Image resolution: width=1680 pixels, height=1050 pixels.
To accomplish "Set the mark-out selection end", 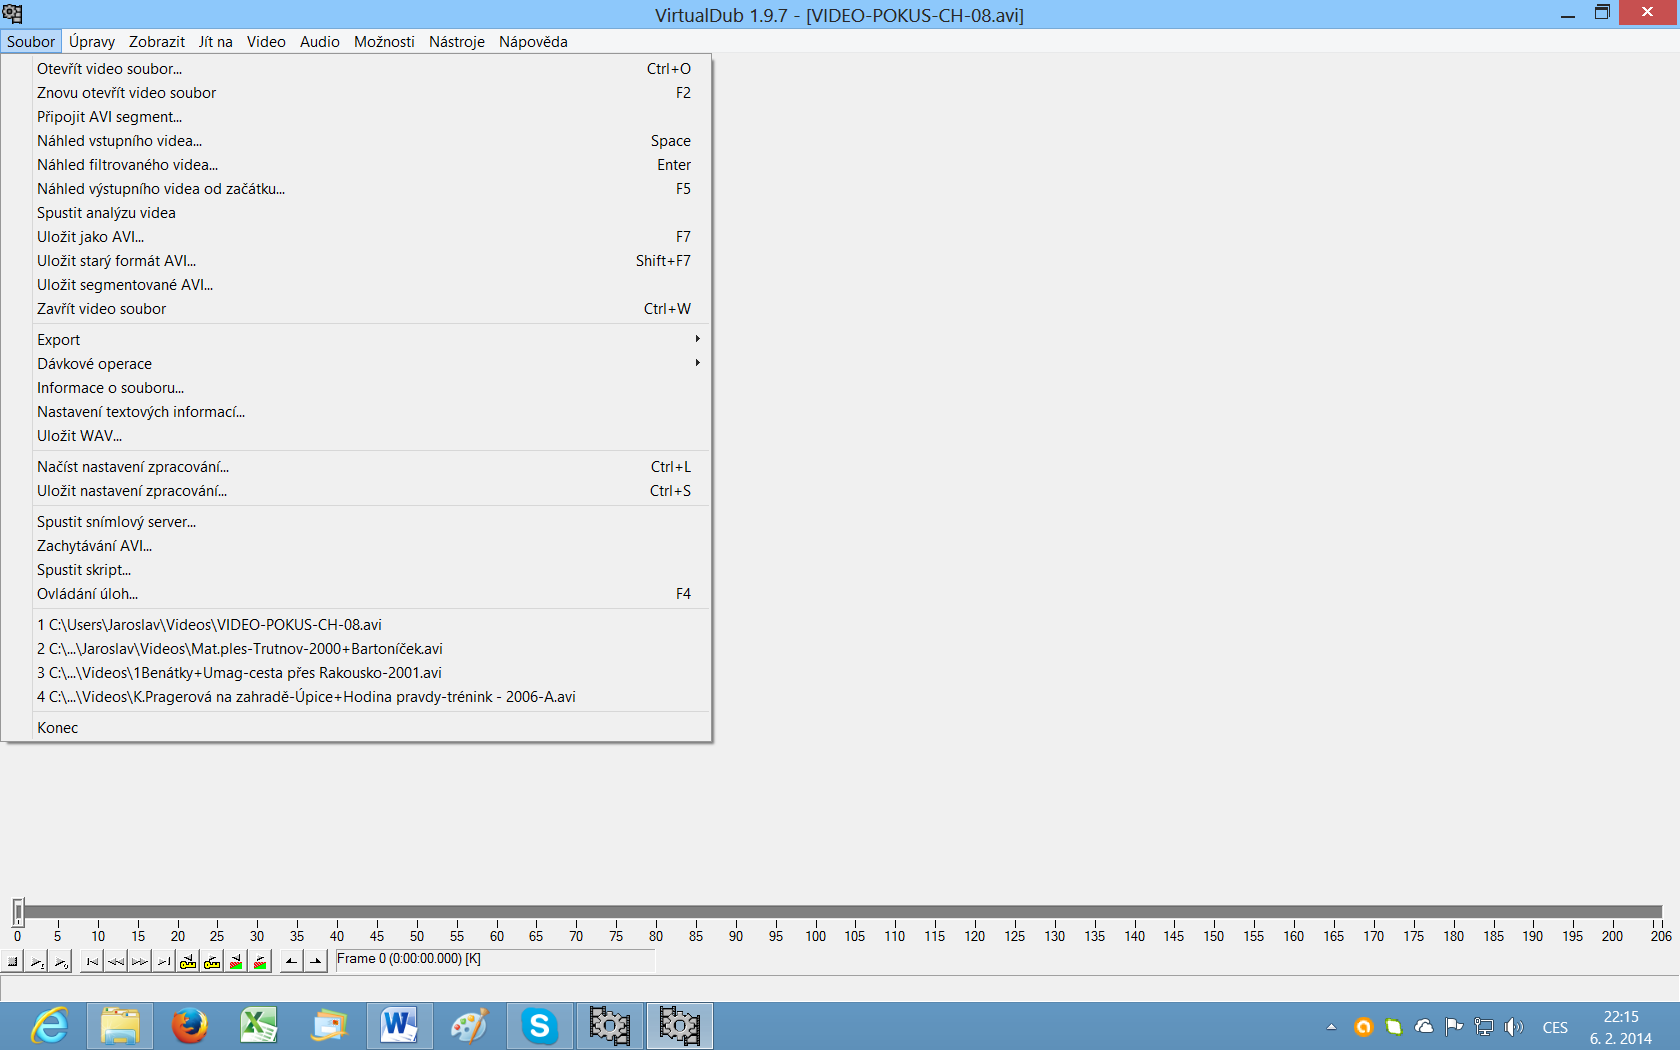I will [316, 962].
